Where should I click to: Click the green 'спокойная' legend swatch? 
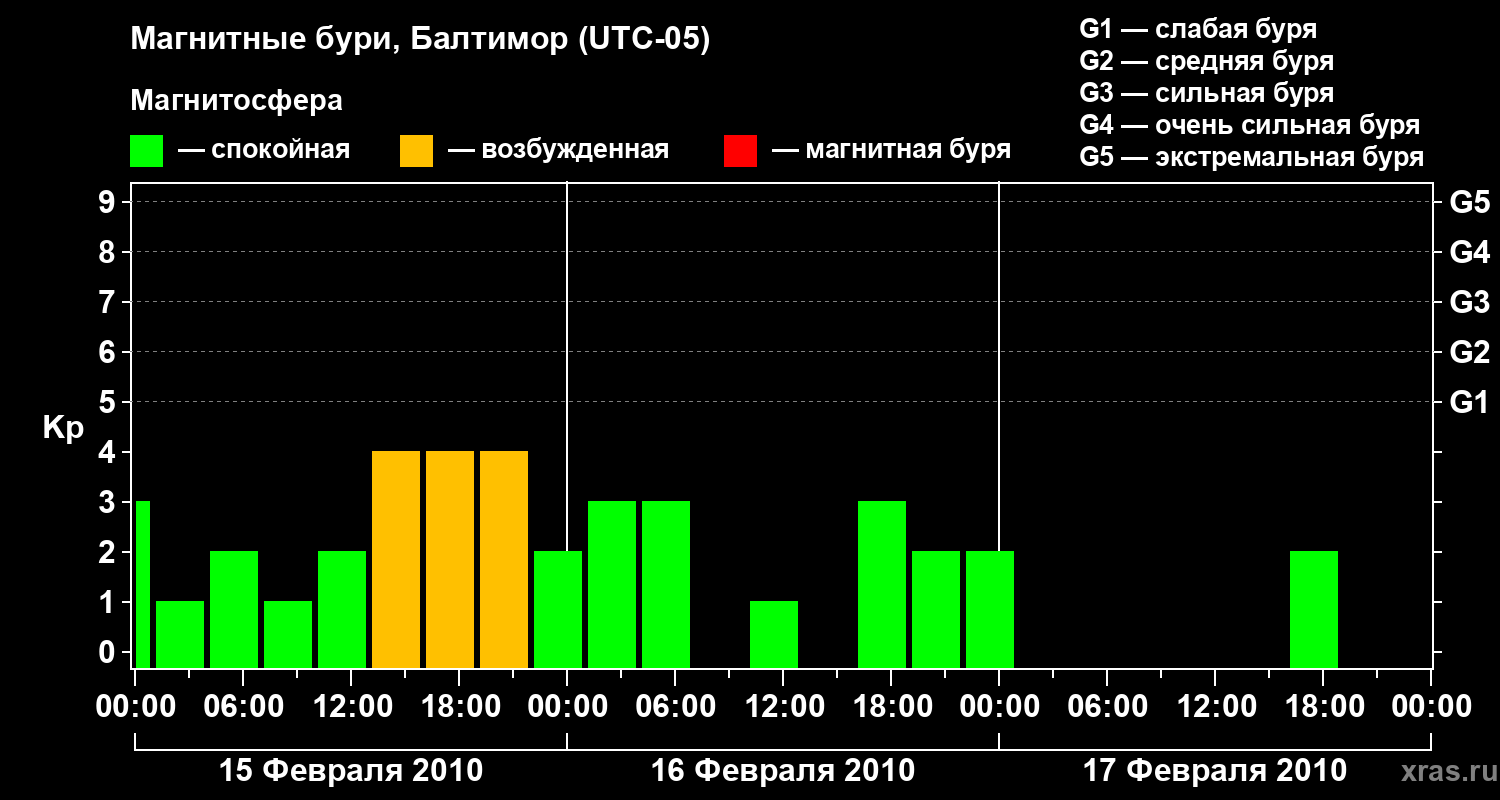pyautogui.click(x=147, y=151)
